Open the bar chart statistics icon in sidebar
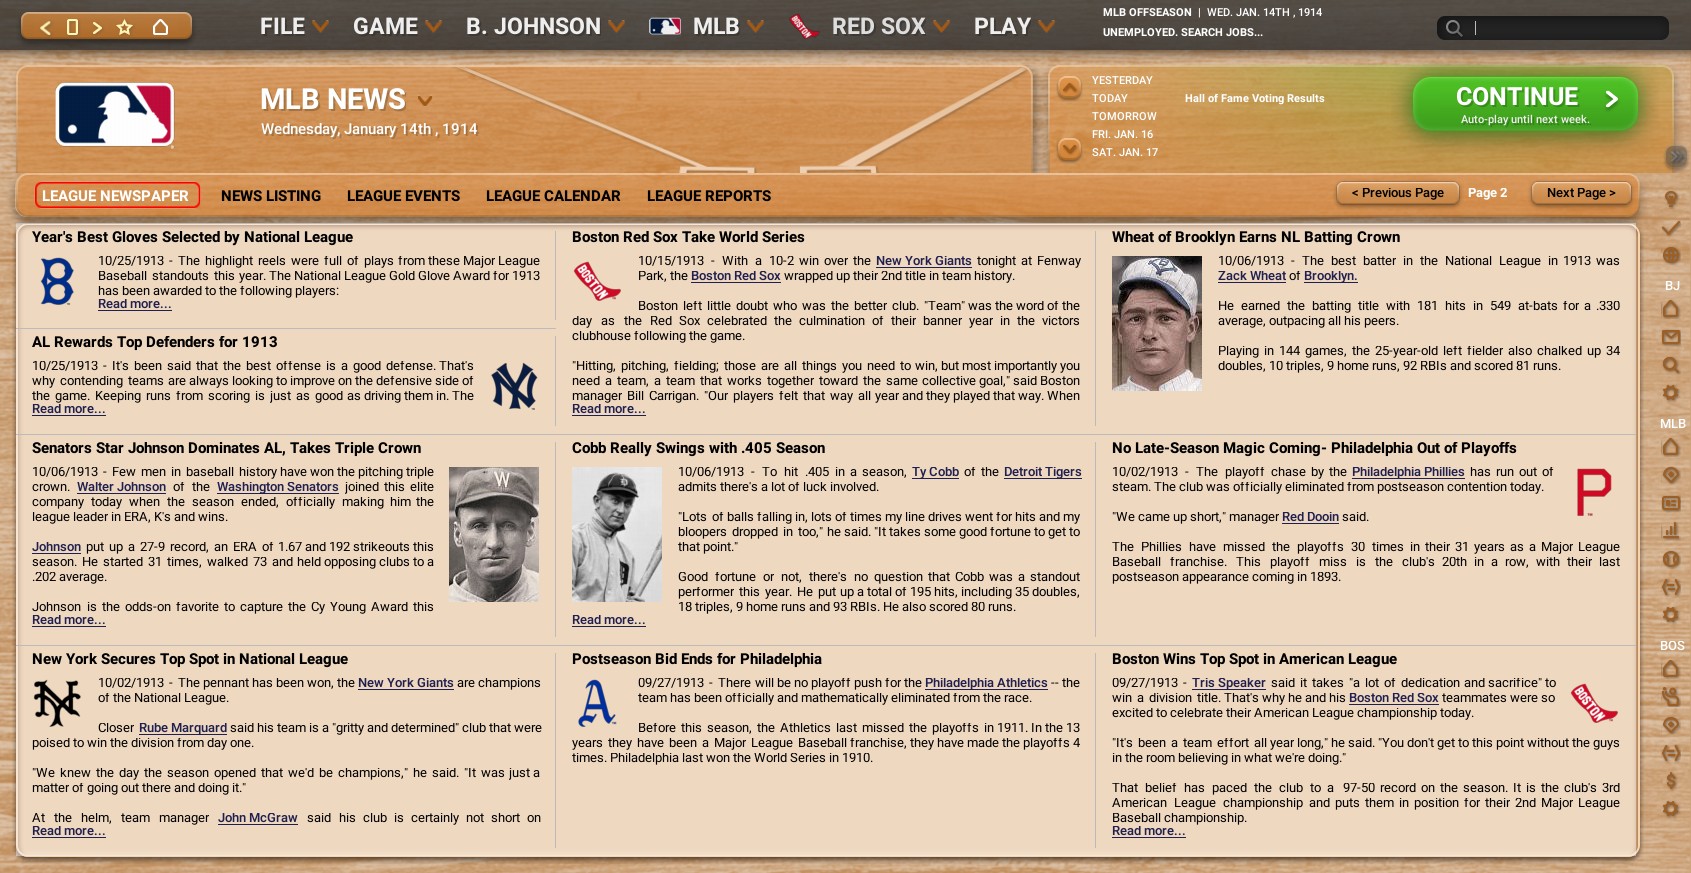The width and height of the screenshot is (1691, 873). [1671, 531]
